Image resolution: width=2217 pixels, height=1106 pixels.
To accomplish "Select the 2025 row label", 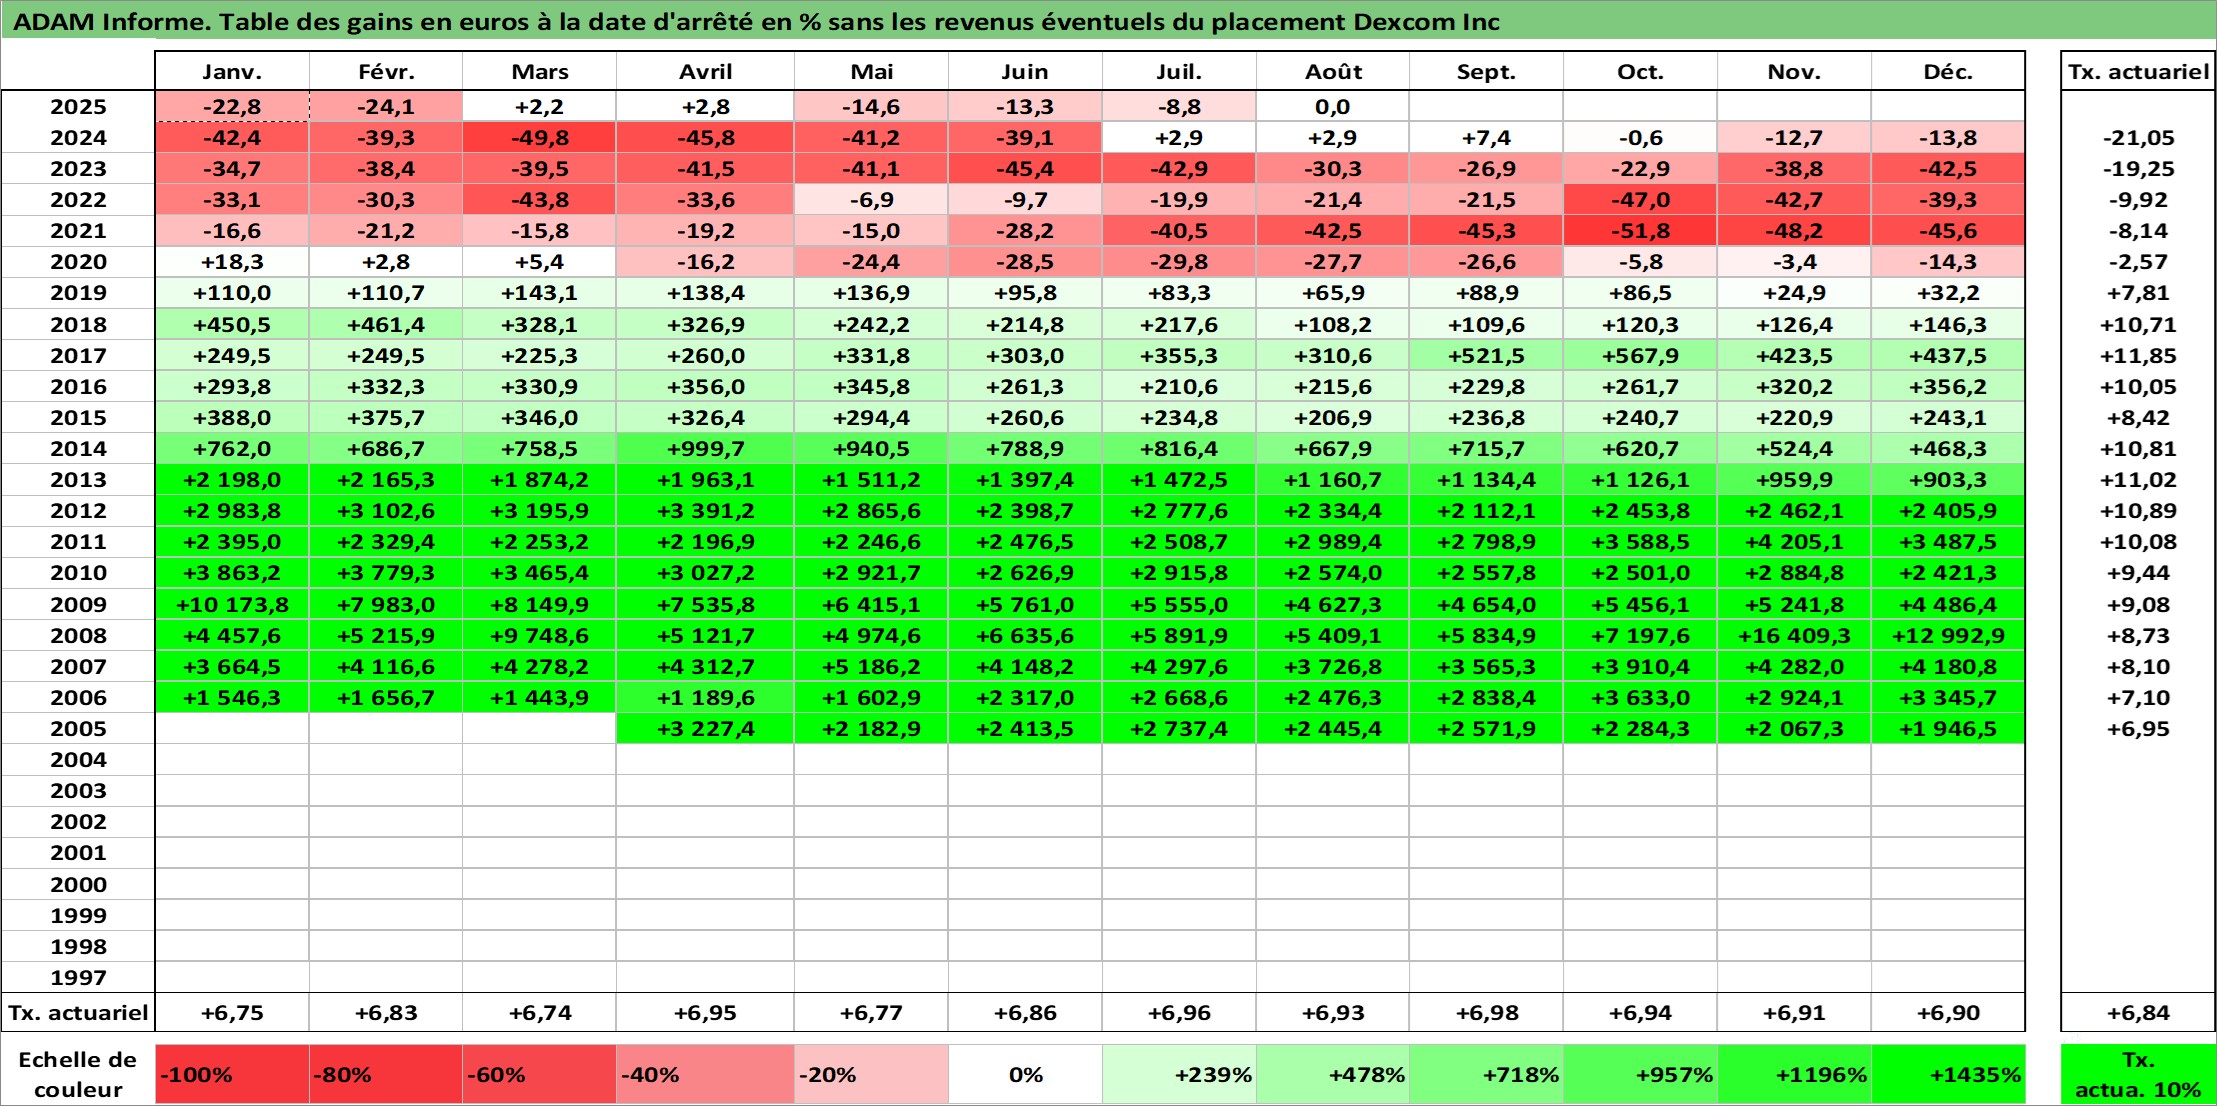I will click(x=78, y=107).
